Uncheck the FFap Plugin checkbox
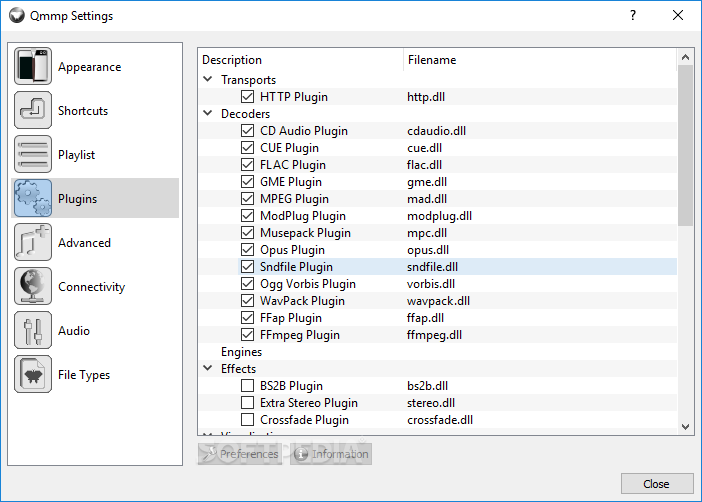 tap(247, 318)
